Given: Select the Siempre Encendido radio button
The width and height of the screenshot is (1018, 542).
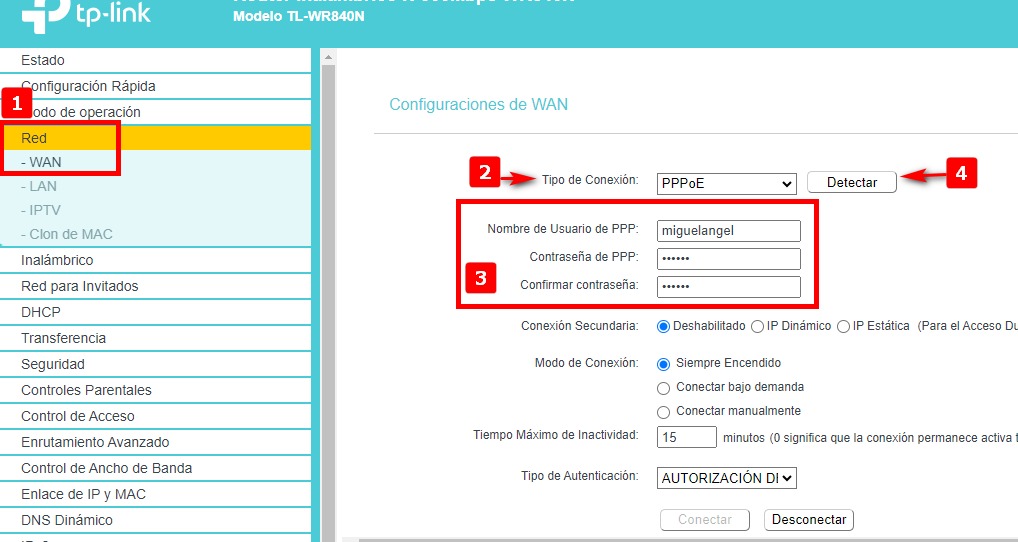Looking at the screenshot, I should [664, 364].
